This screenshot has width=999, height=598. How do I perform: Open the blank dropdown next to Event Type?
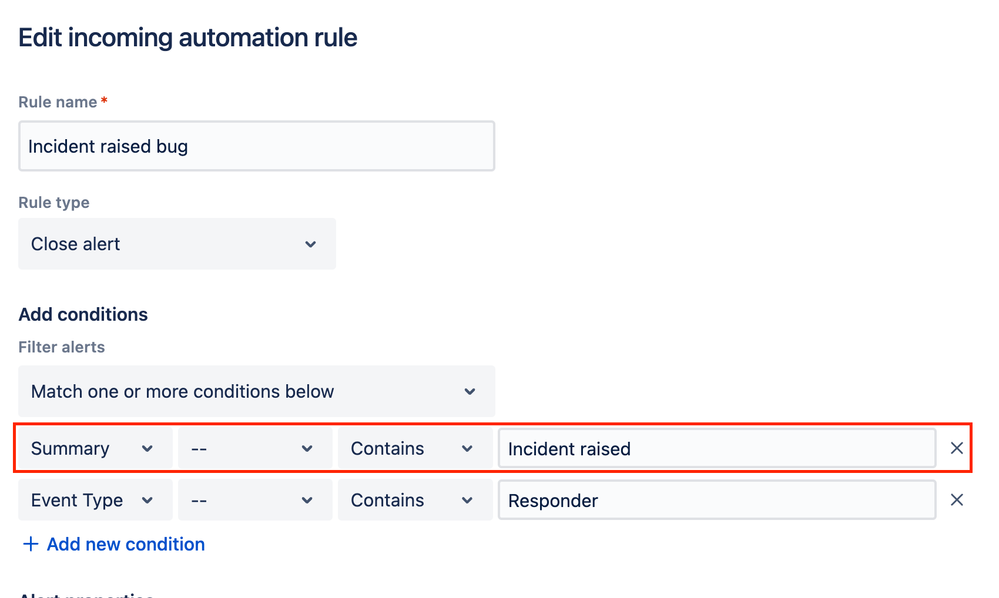click(x=255, y=500)
